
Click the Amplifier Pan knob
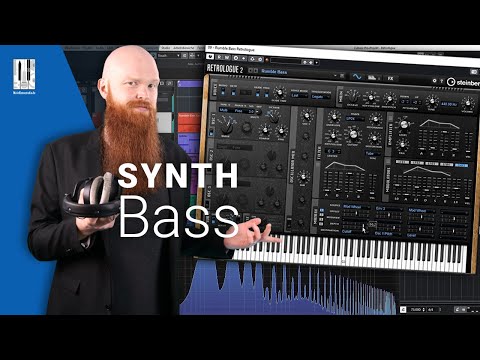[x=403, y=144]
